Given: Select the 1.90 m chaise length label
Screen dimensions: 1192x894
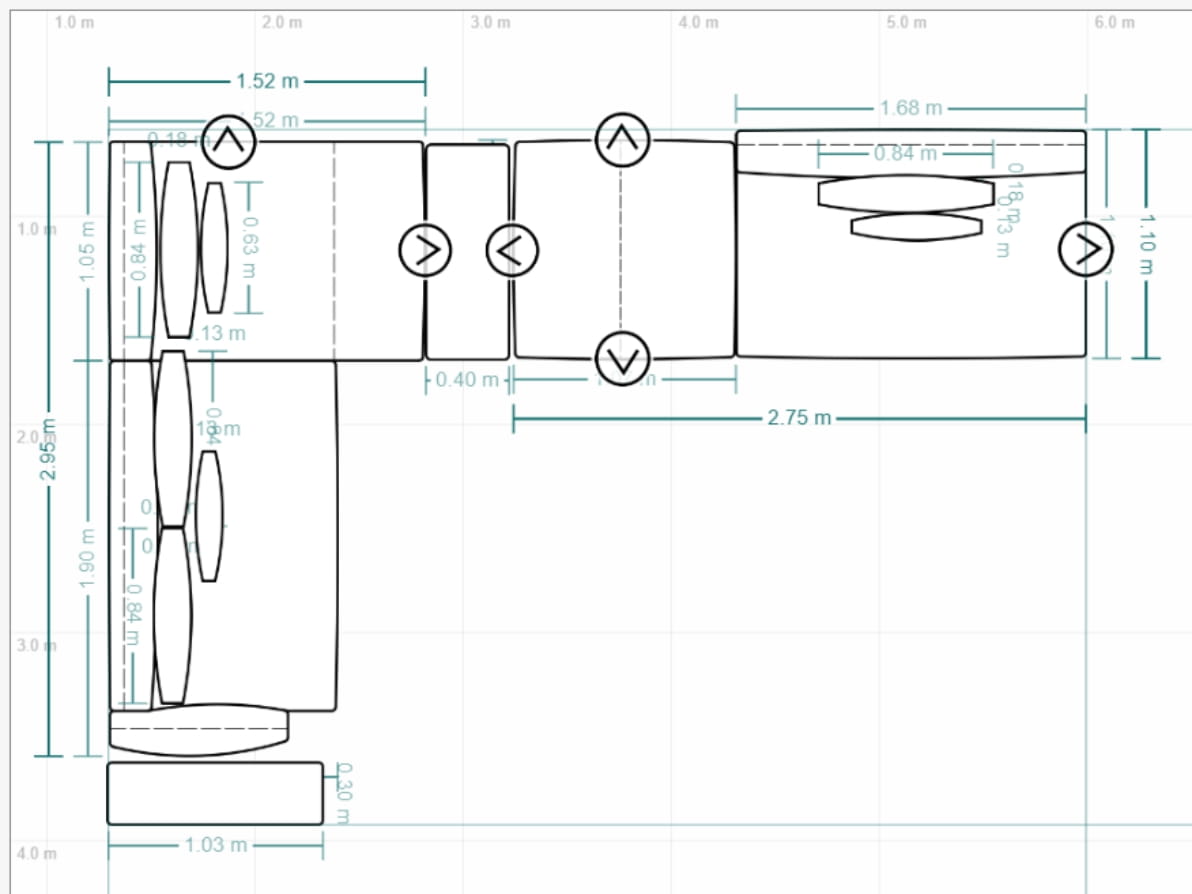Looking at the screenshot, I should tap(87, 558).
